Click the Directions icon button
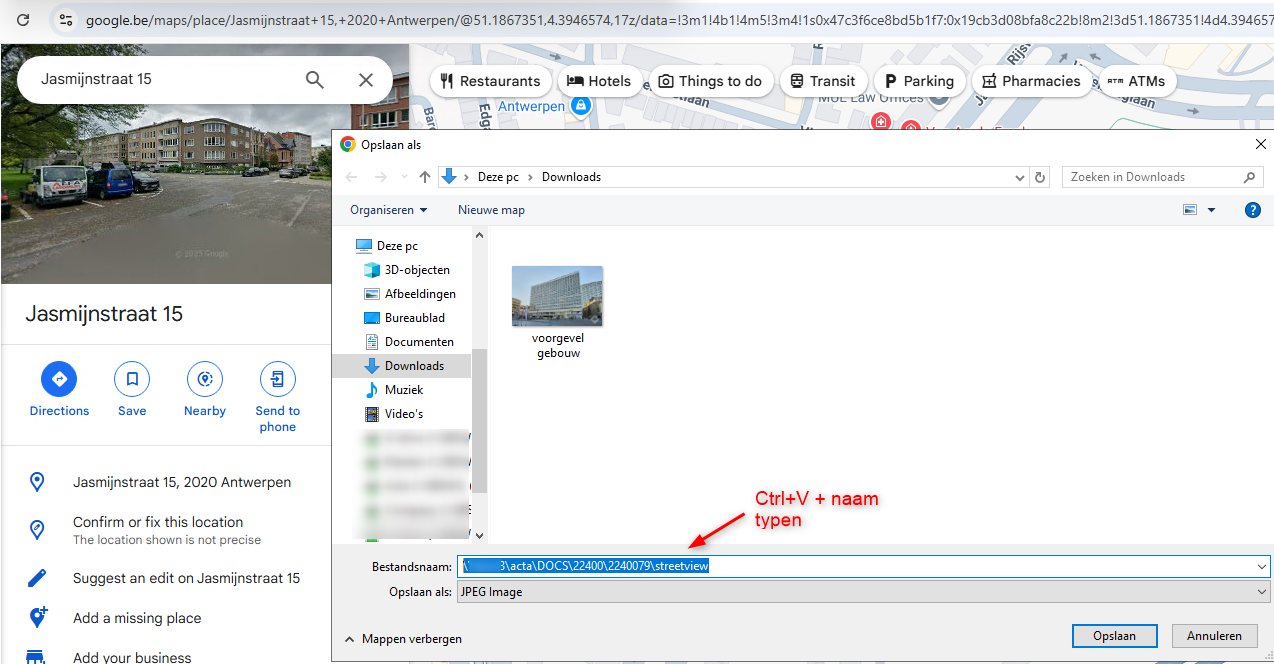 pyautogui.click(x=59, y=379)
